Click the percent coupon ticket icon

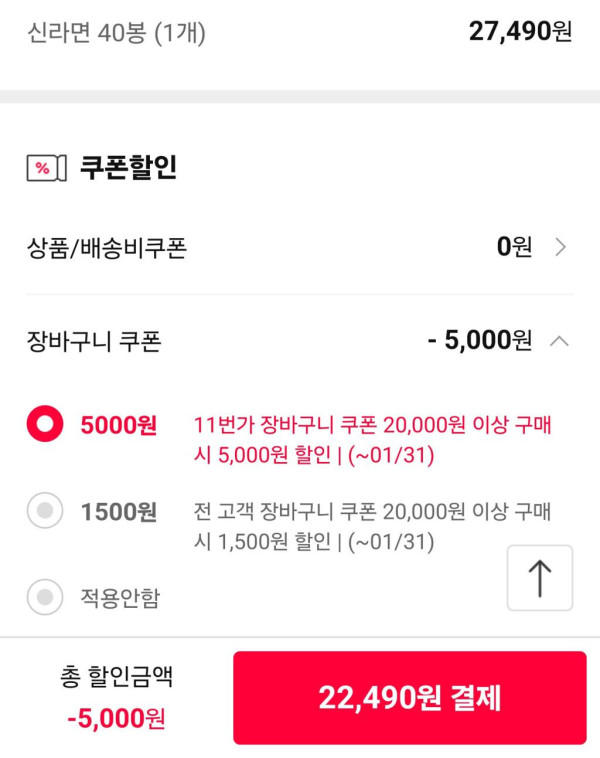46,168
